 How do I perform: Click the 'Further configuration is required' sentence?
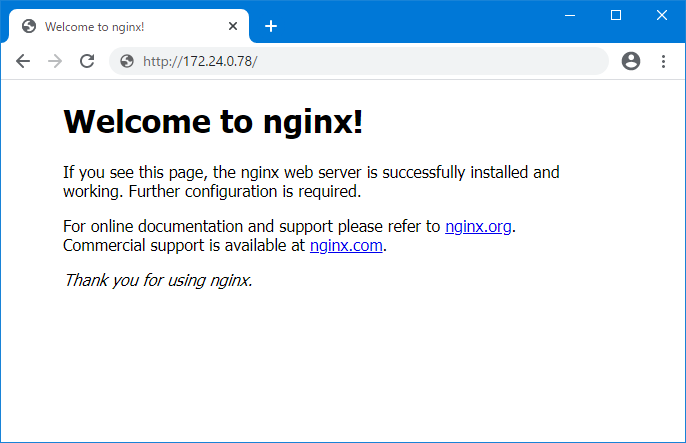[245, 192]
